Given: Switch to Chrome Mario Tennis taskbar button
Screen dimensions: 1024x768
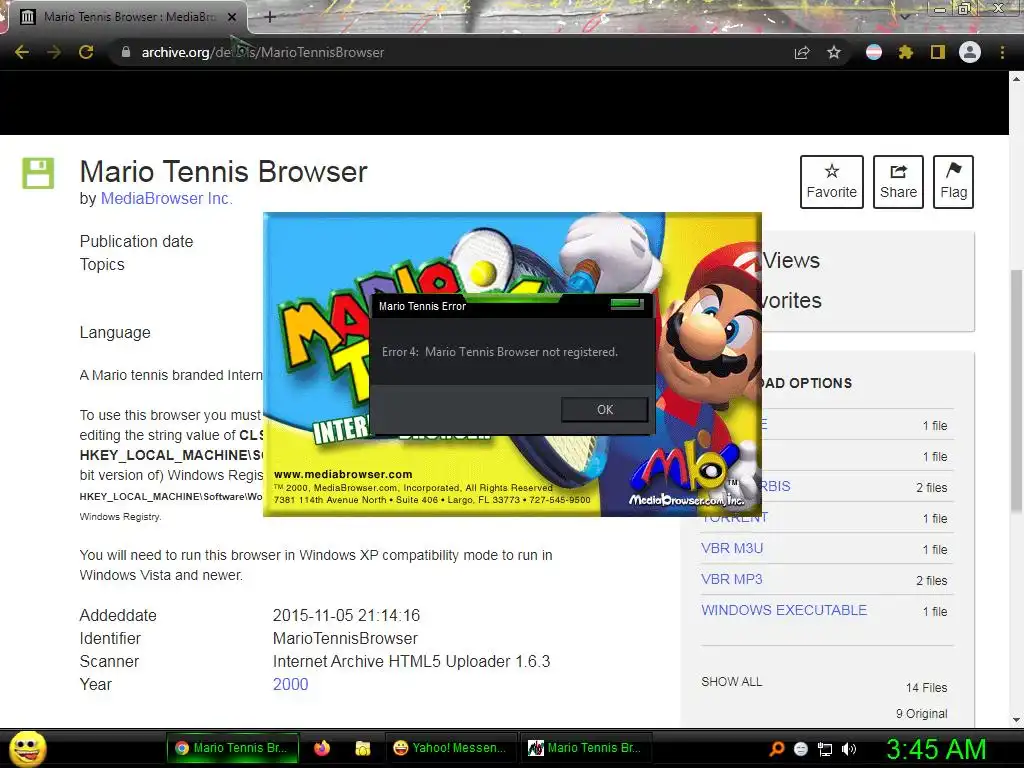Looking at the screenshot, I should pyautogui.click(x=232, y=748).
